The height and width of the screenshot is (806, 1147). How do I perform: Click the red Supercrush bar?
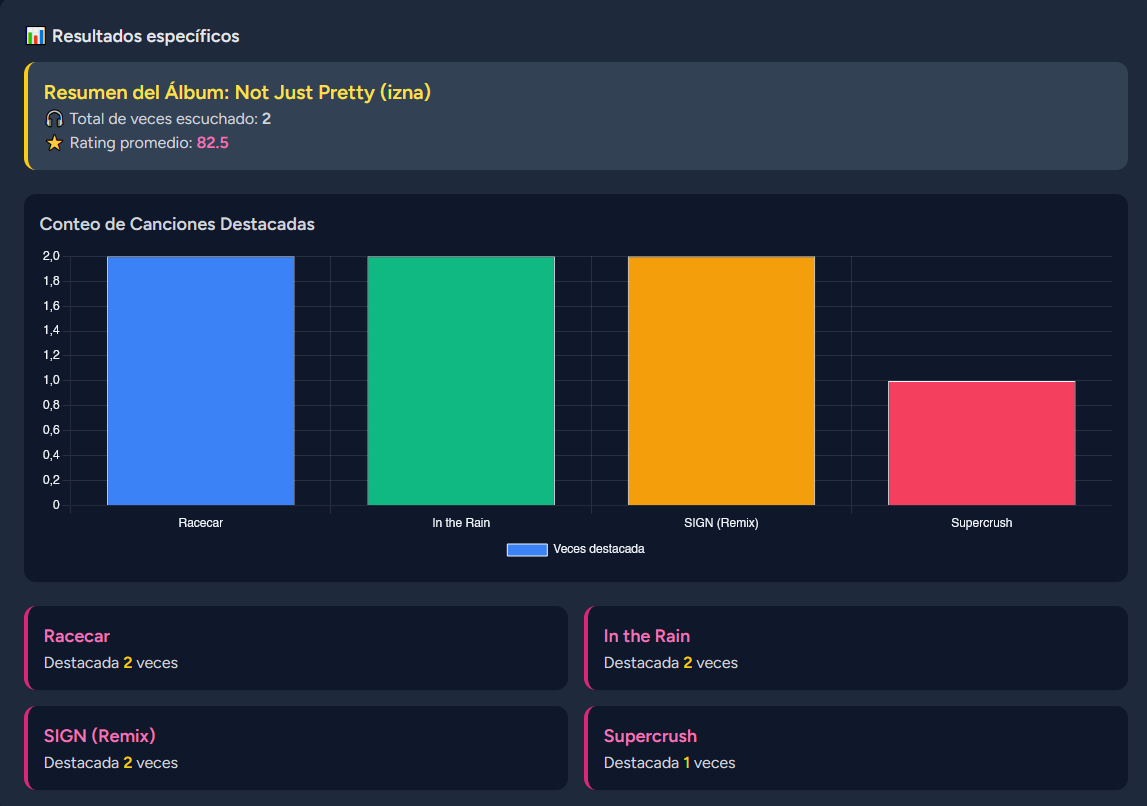(981, 443)
